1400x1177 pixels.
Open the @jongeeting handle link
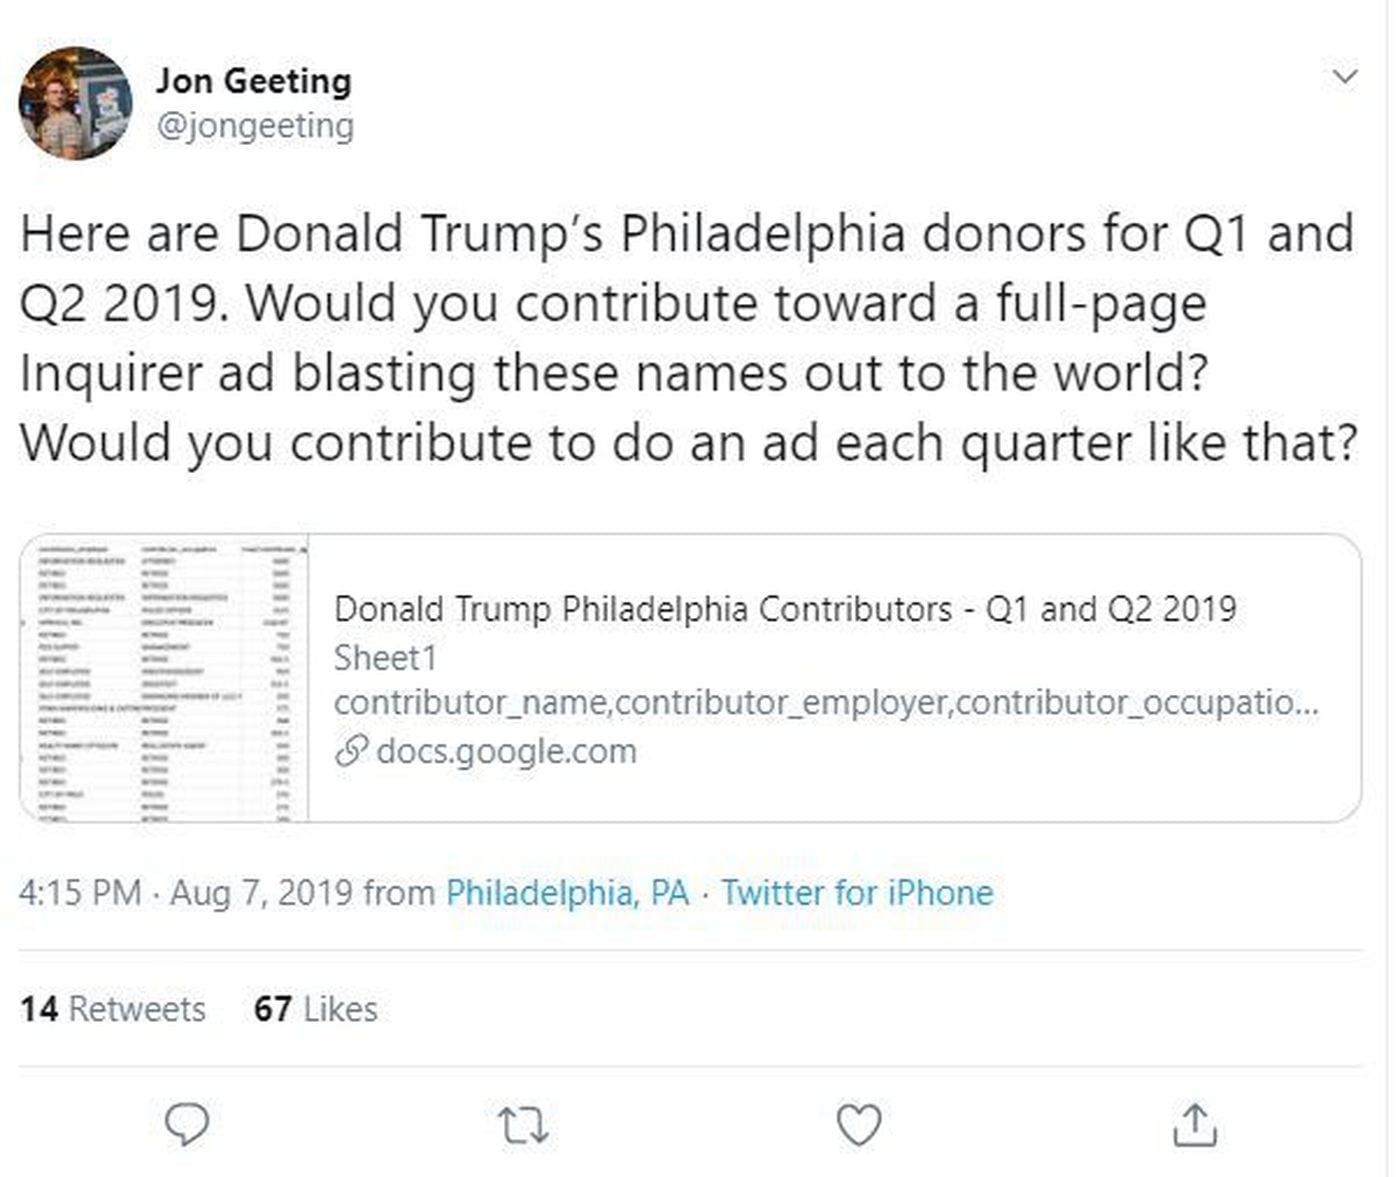coord(255,127)
